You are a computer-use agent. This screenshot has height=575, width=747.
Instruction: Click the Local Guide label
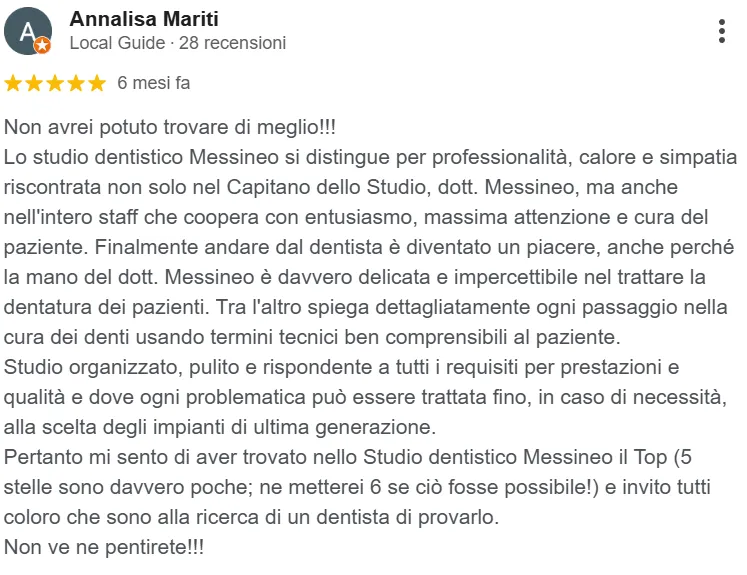pyautogui.click(x=117, y=43)
